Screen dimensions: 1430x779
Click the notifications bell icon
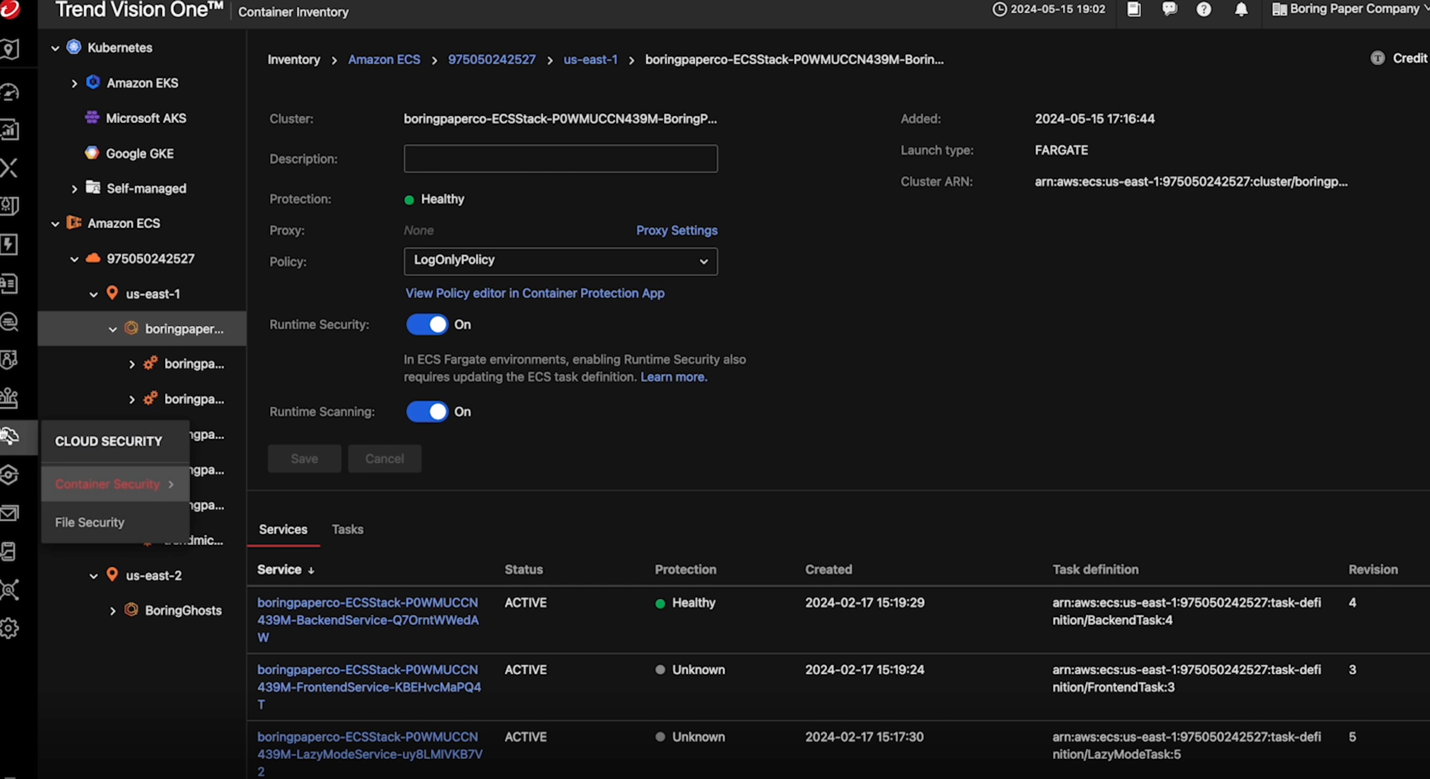click(x=1241, y=10)
